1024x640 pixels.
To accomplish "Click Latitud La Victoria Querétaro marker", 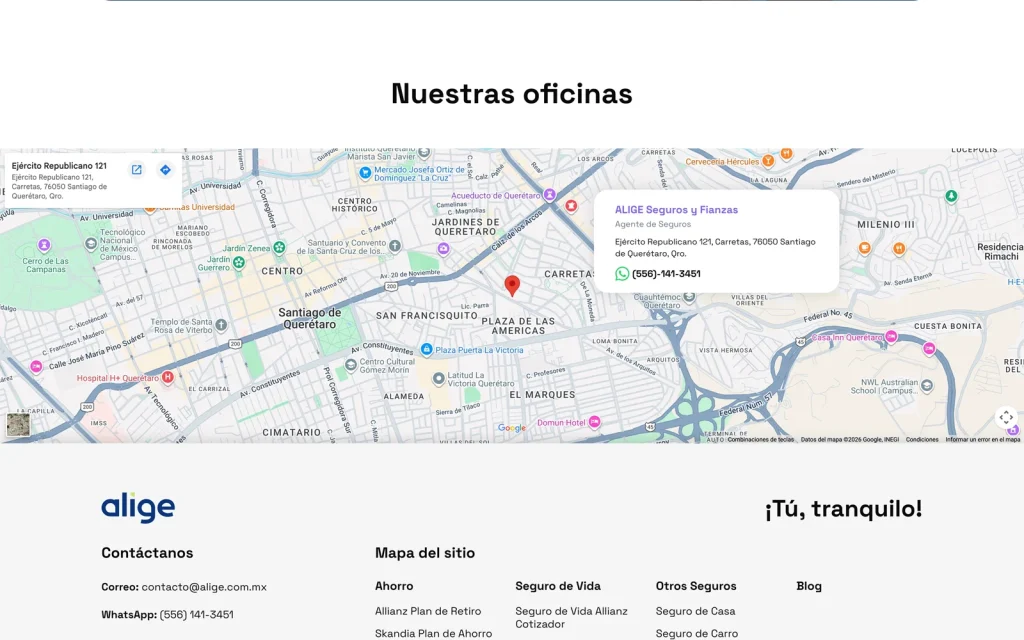I will (x=439, y=378).
